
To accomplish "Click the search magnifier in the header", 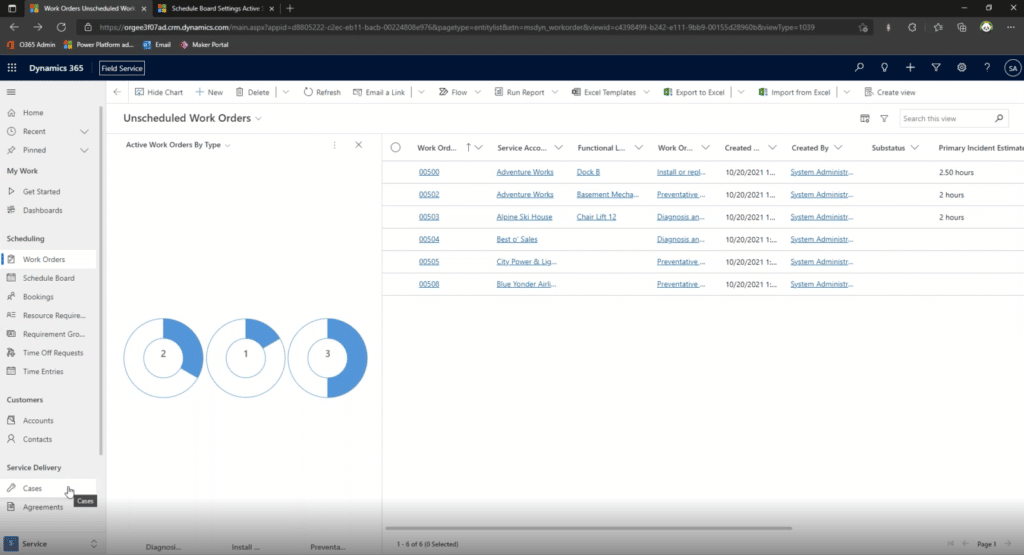I will pyautogui.click(x=859, y=68).
